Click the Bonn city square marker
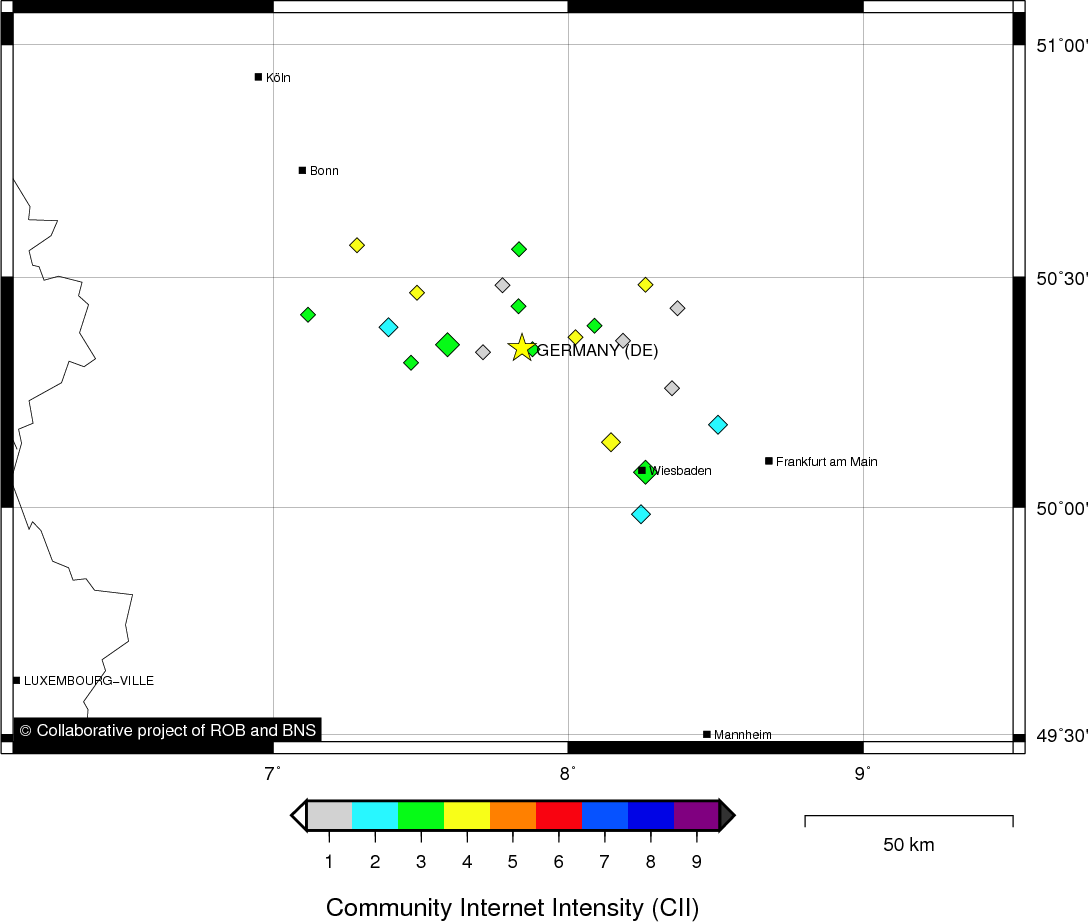This screenshot has height=922, width=1088. [x=302, y=170]
